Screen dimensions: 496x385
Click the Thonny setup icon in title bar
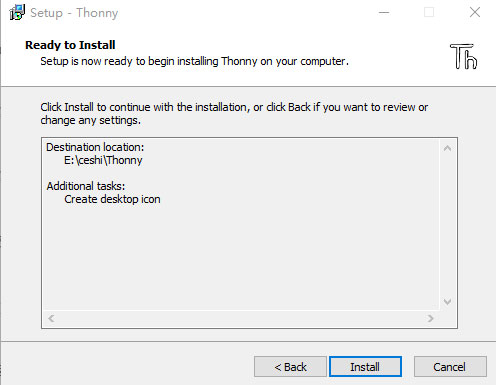pos(17,12)
